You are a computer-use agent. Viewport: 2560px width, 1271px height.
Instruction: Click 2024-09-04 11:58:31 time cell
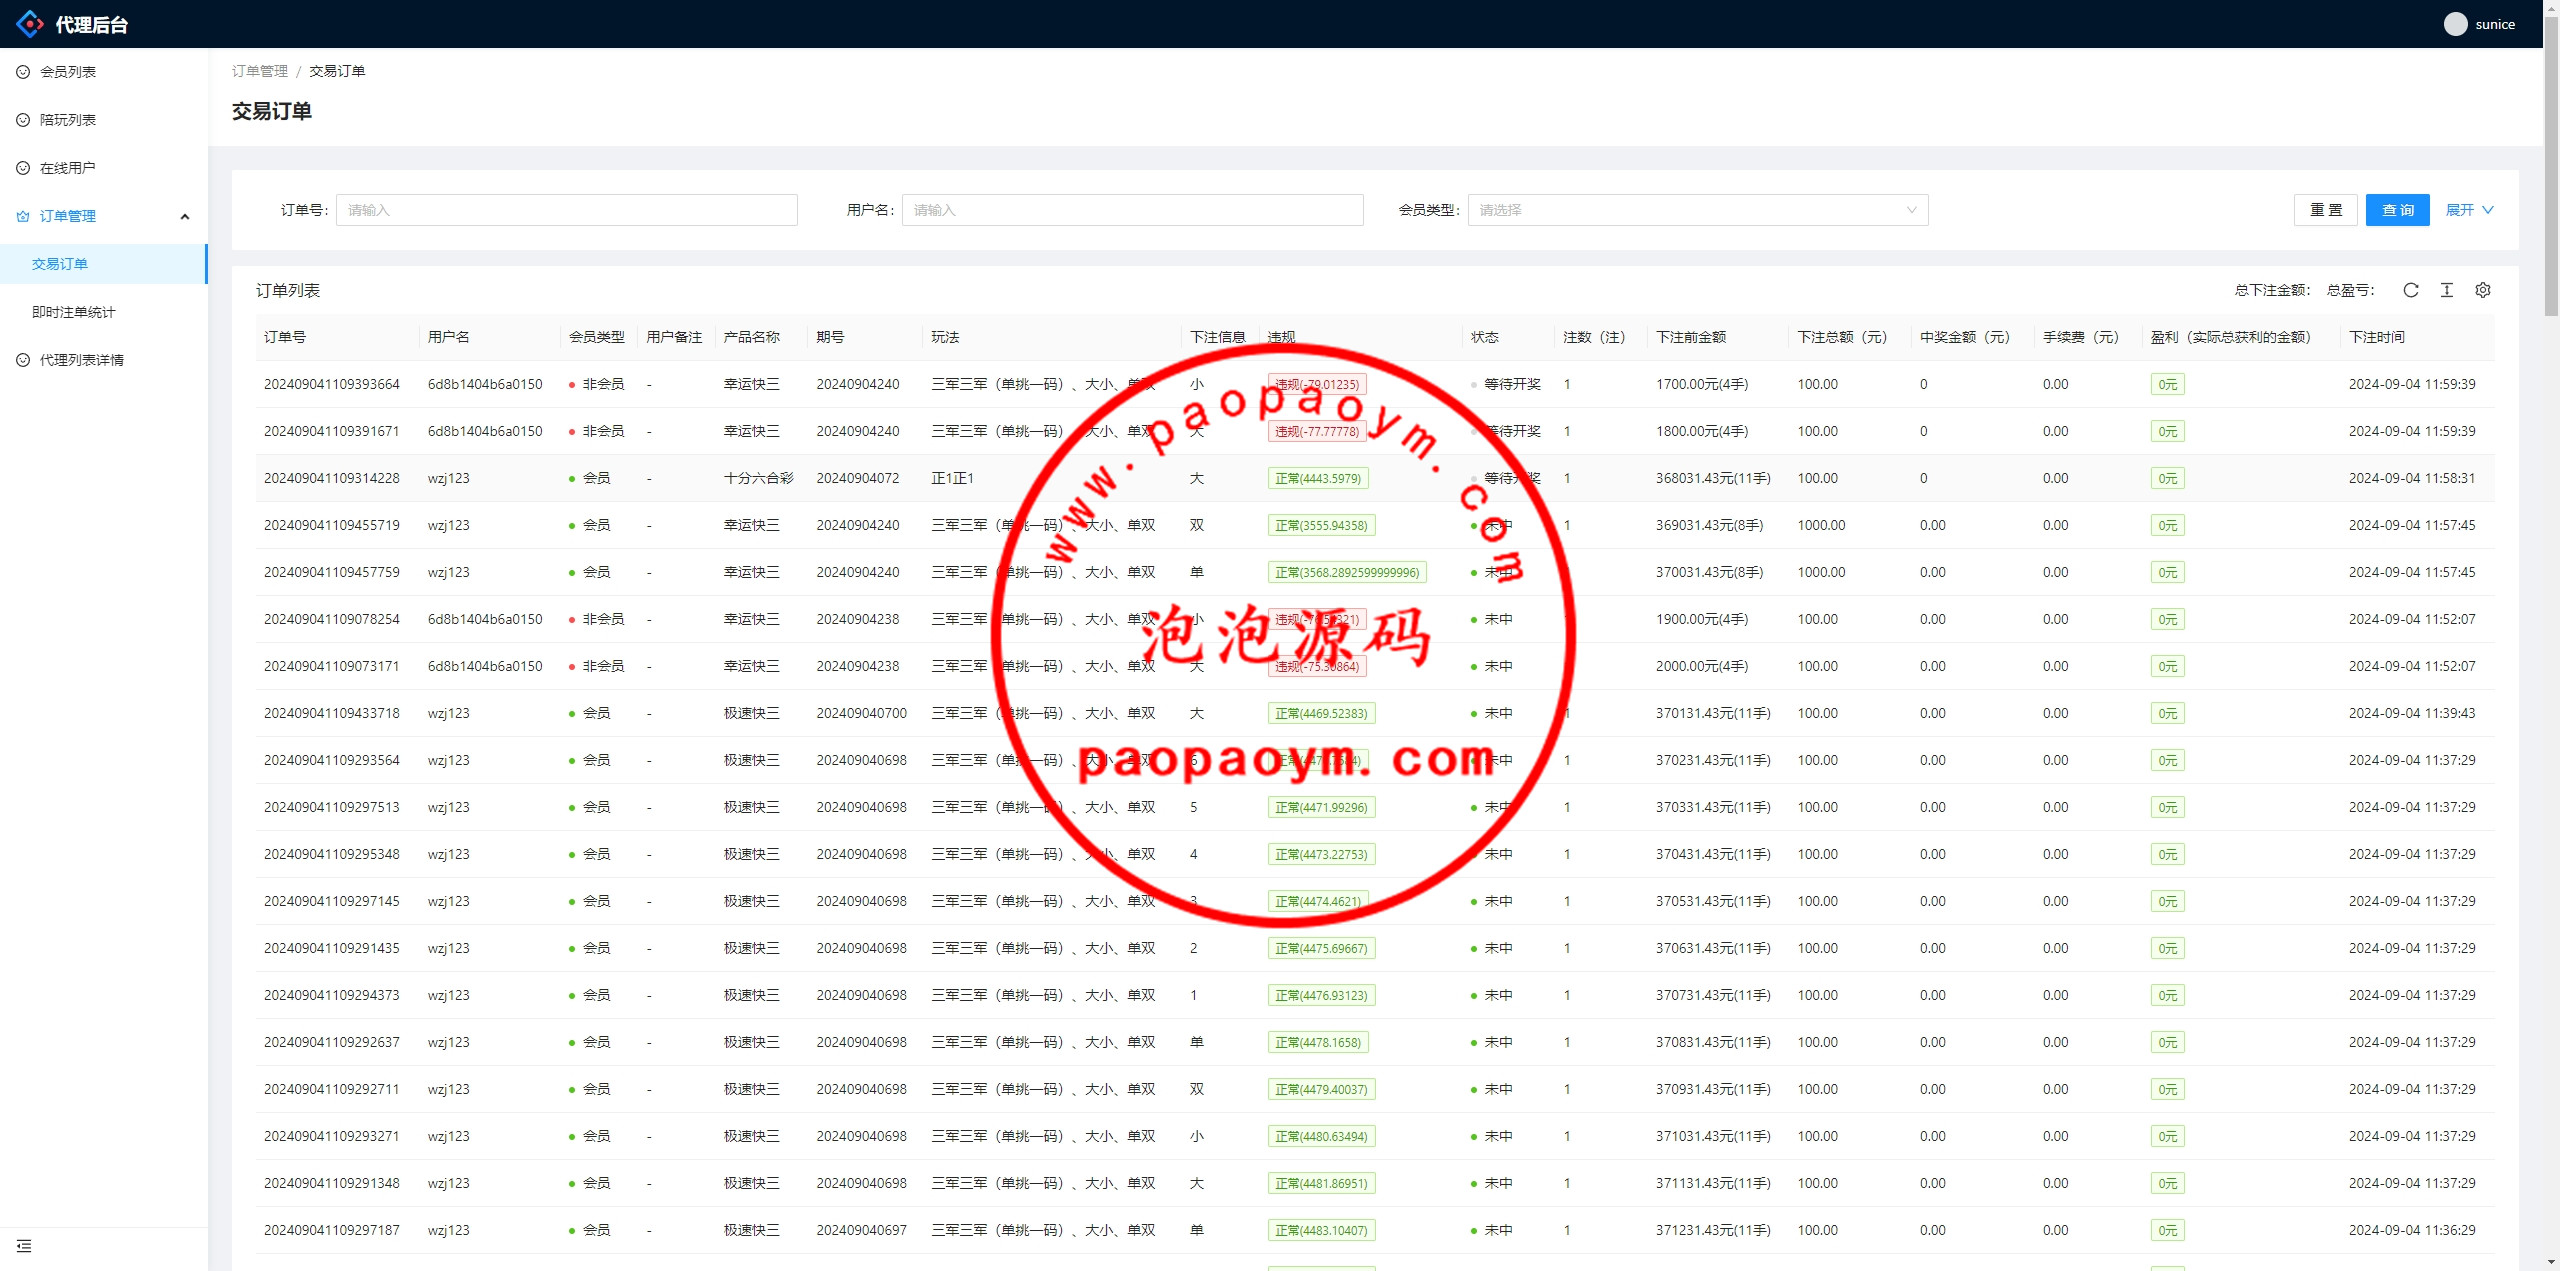pos(2412,478)
